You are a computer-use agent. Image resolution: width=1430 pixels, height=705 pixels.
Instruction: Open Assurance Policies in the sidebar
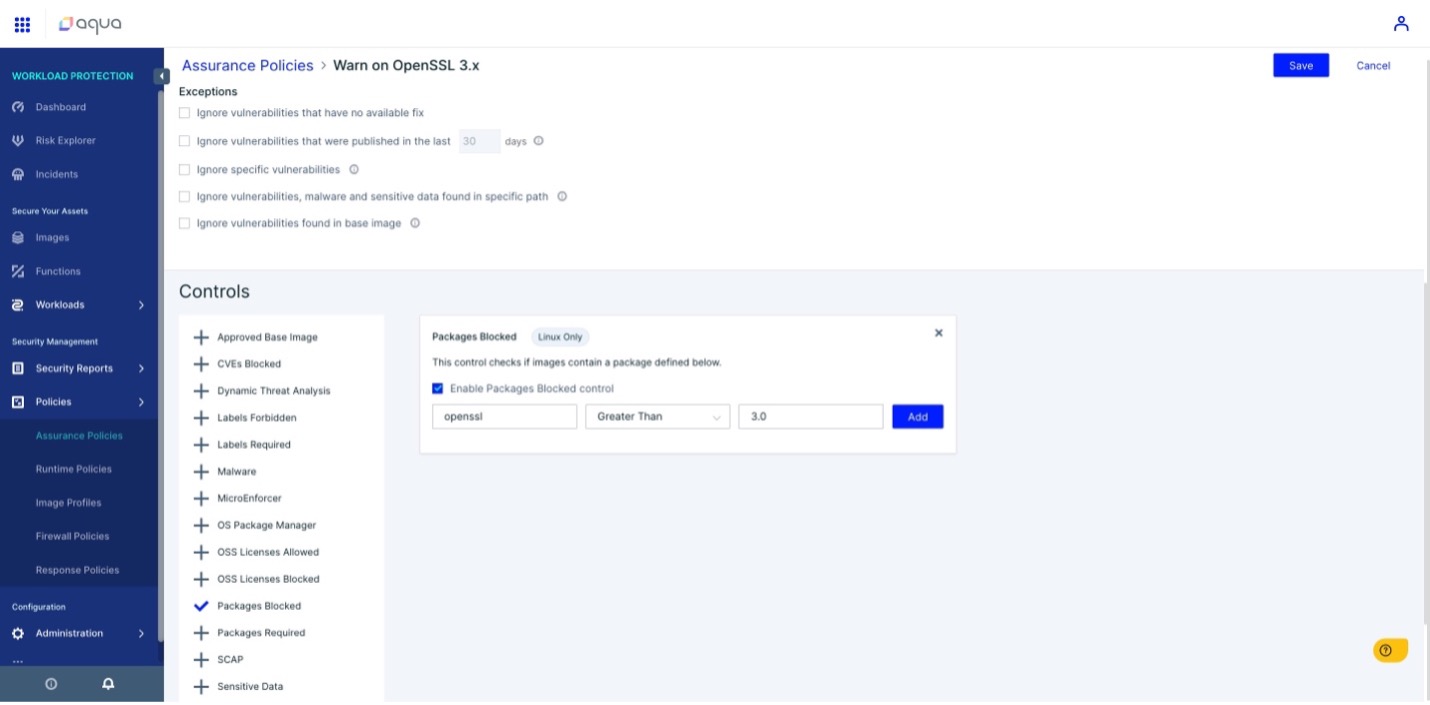click(x=79, y=436)
